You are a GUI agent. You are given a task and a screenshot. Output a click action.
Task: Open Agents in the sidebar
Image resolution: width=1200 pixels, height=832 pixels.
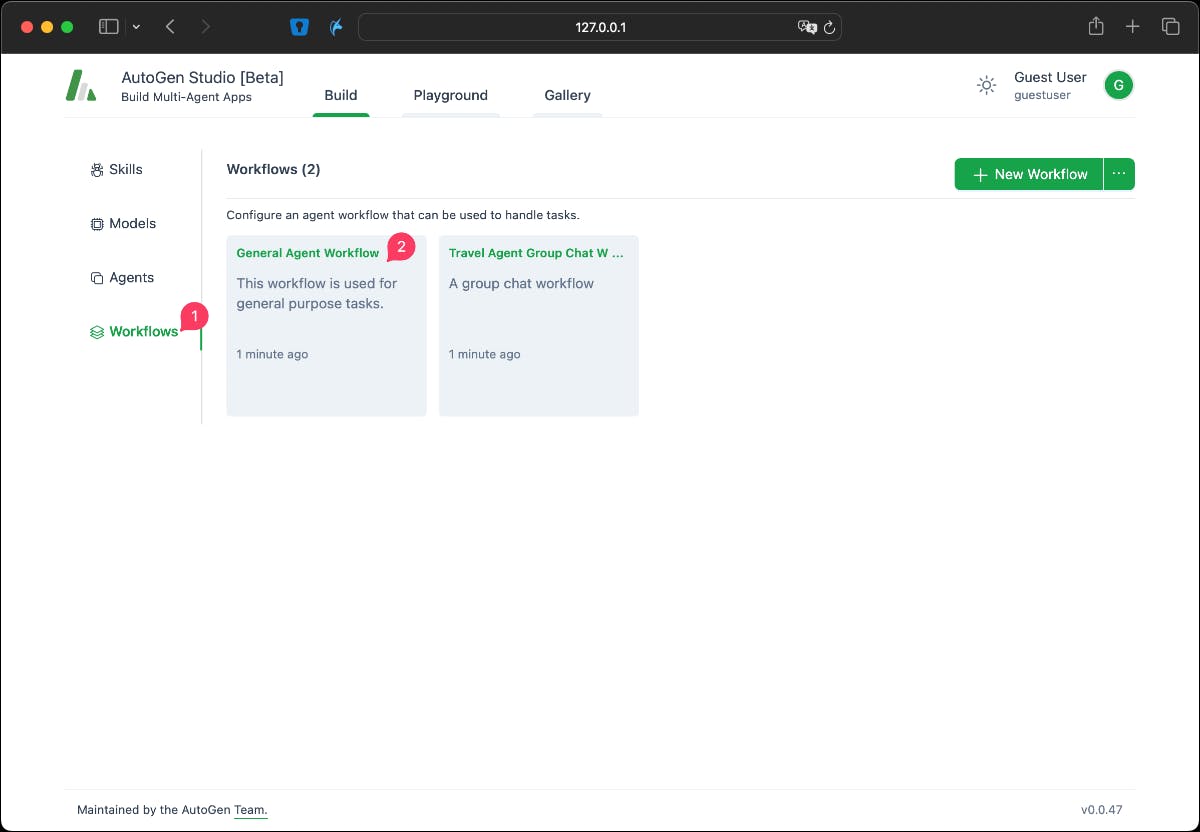coord(123,278)
